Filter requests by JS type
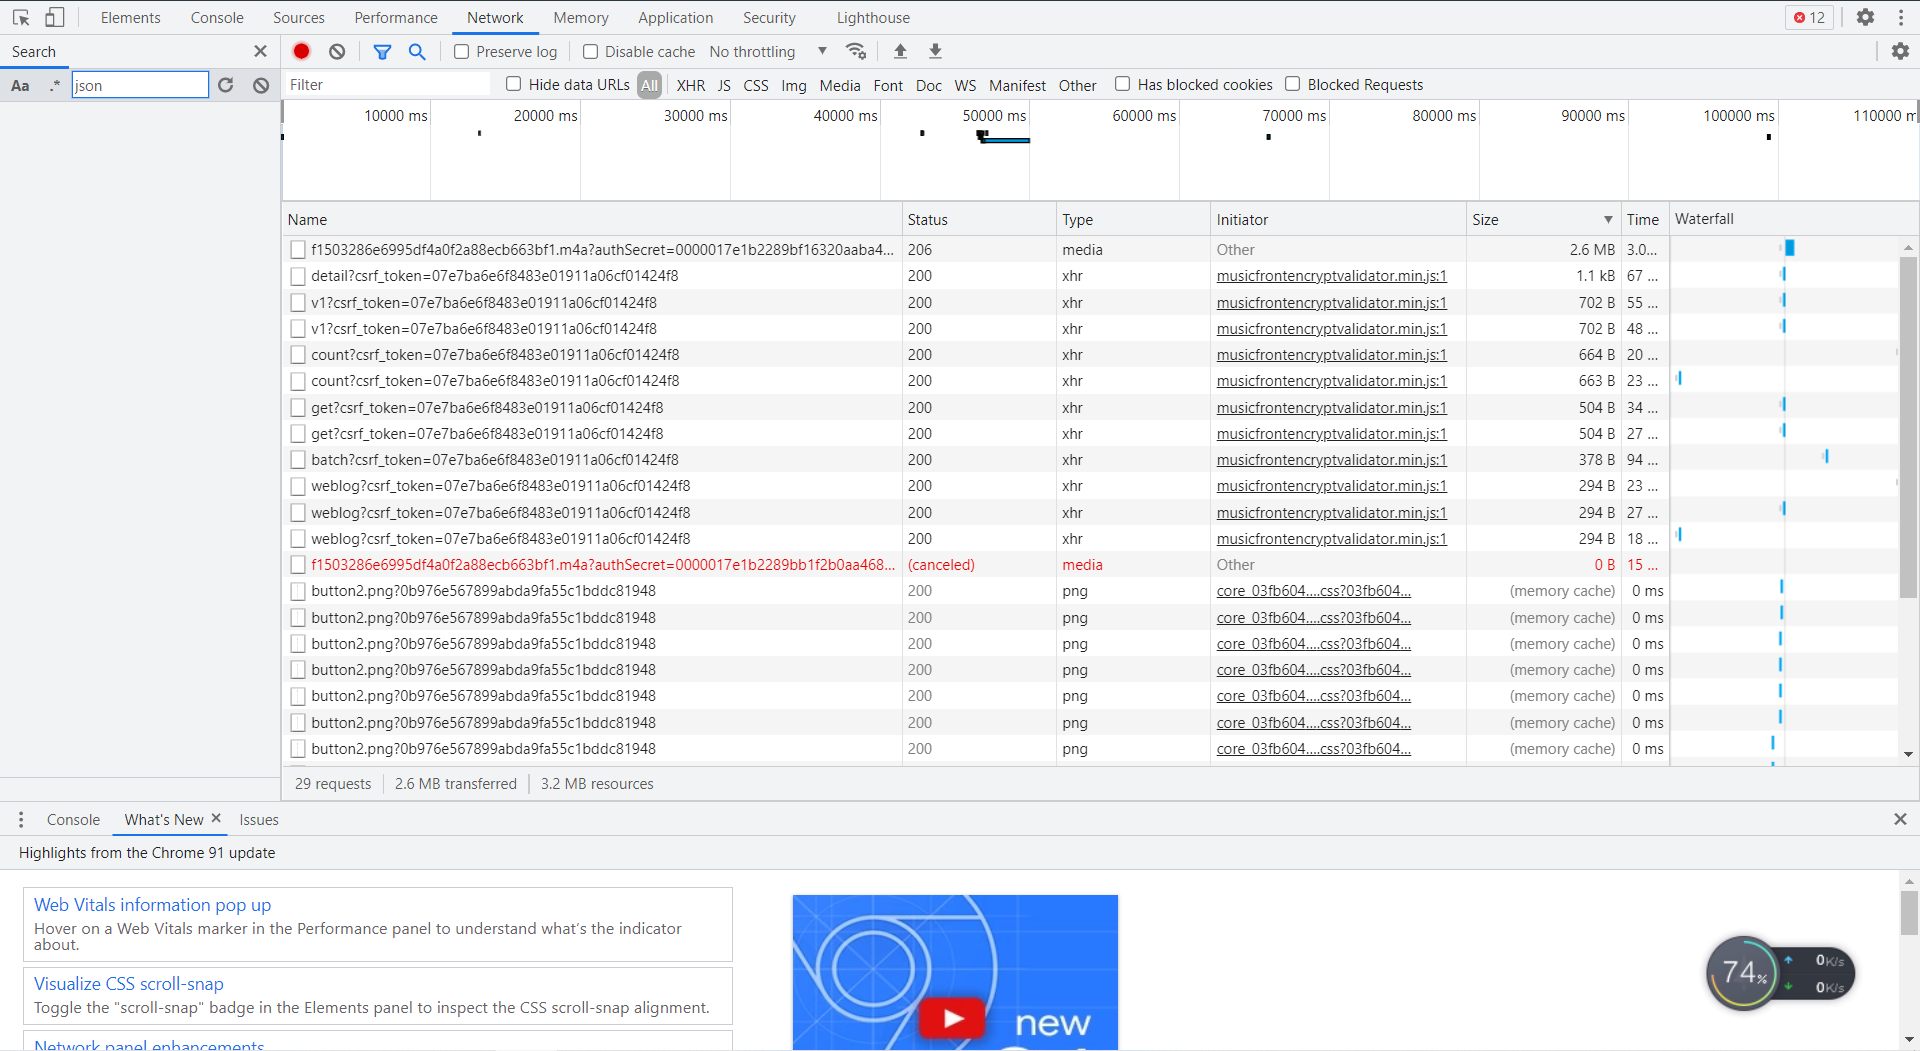The width and height of the screenshot is (1920, 1051). pos(724,85)
